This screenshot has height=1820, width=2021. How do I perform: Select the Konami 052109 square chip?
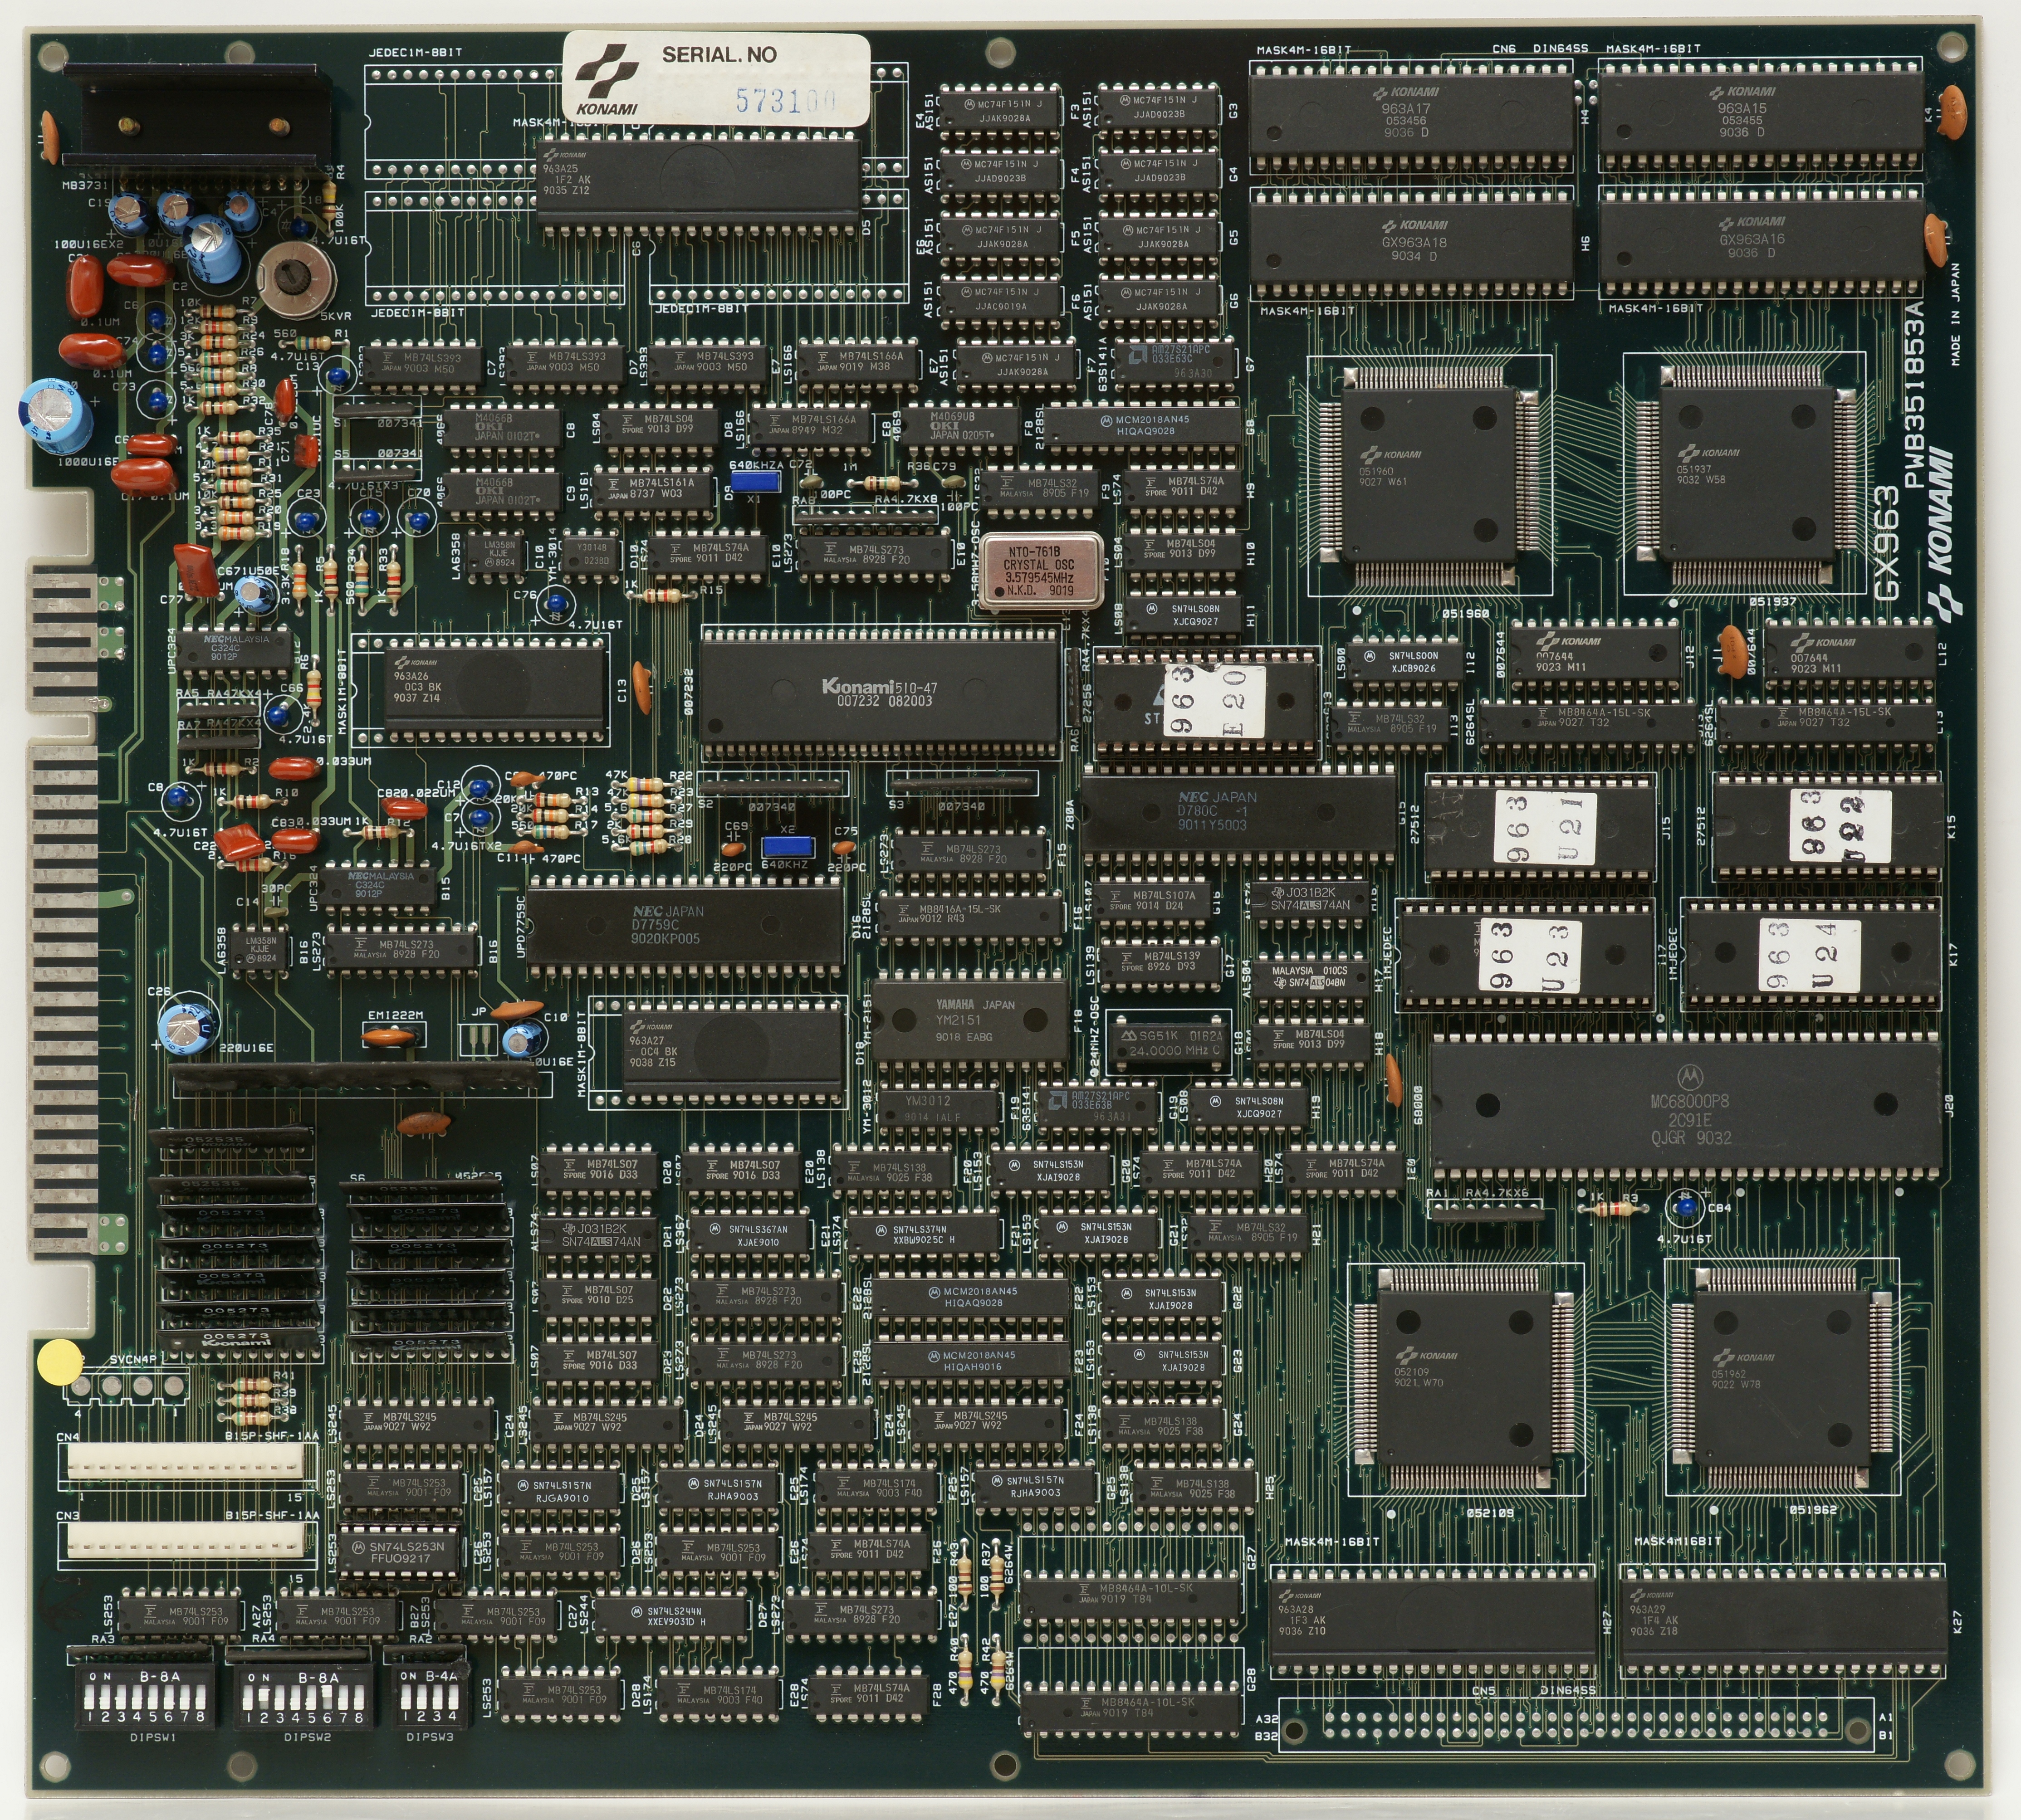click(1464, 1379)
